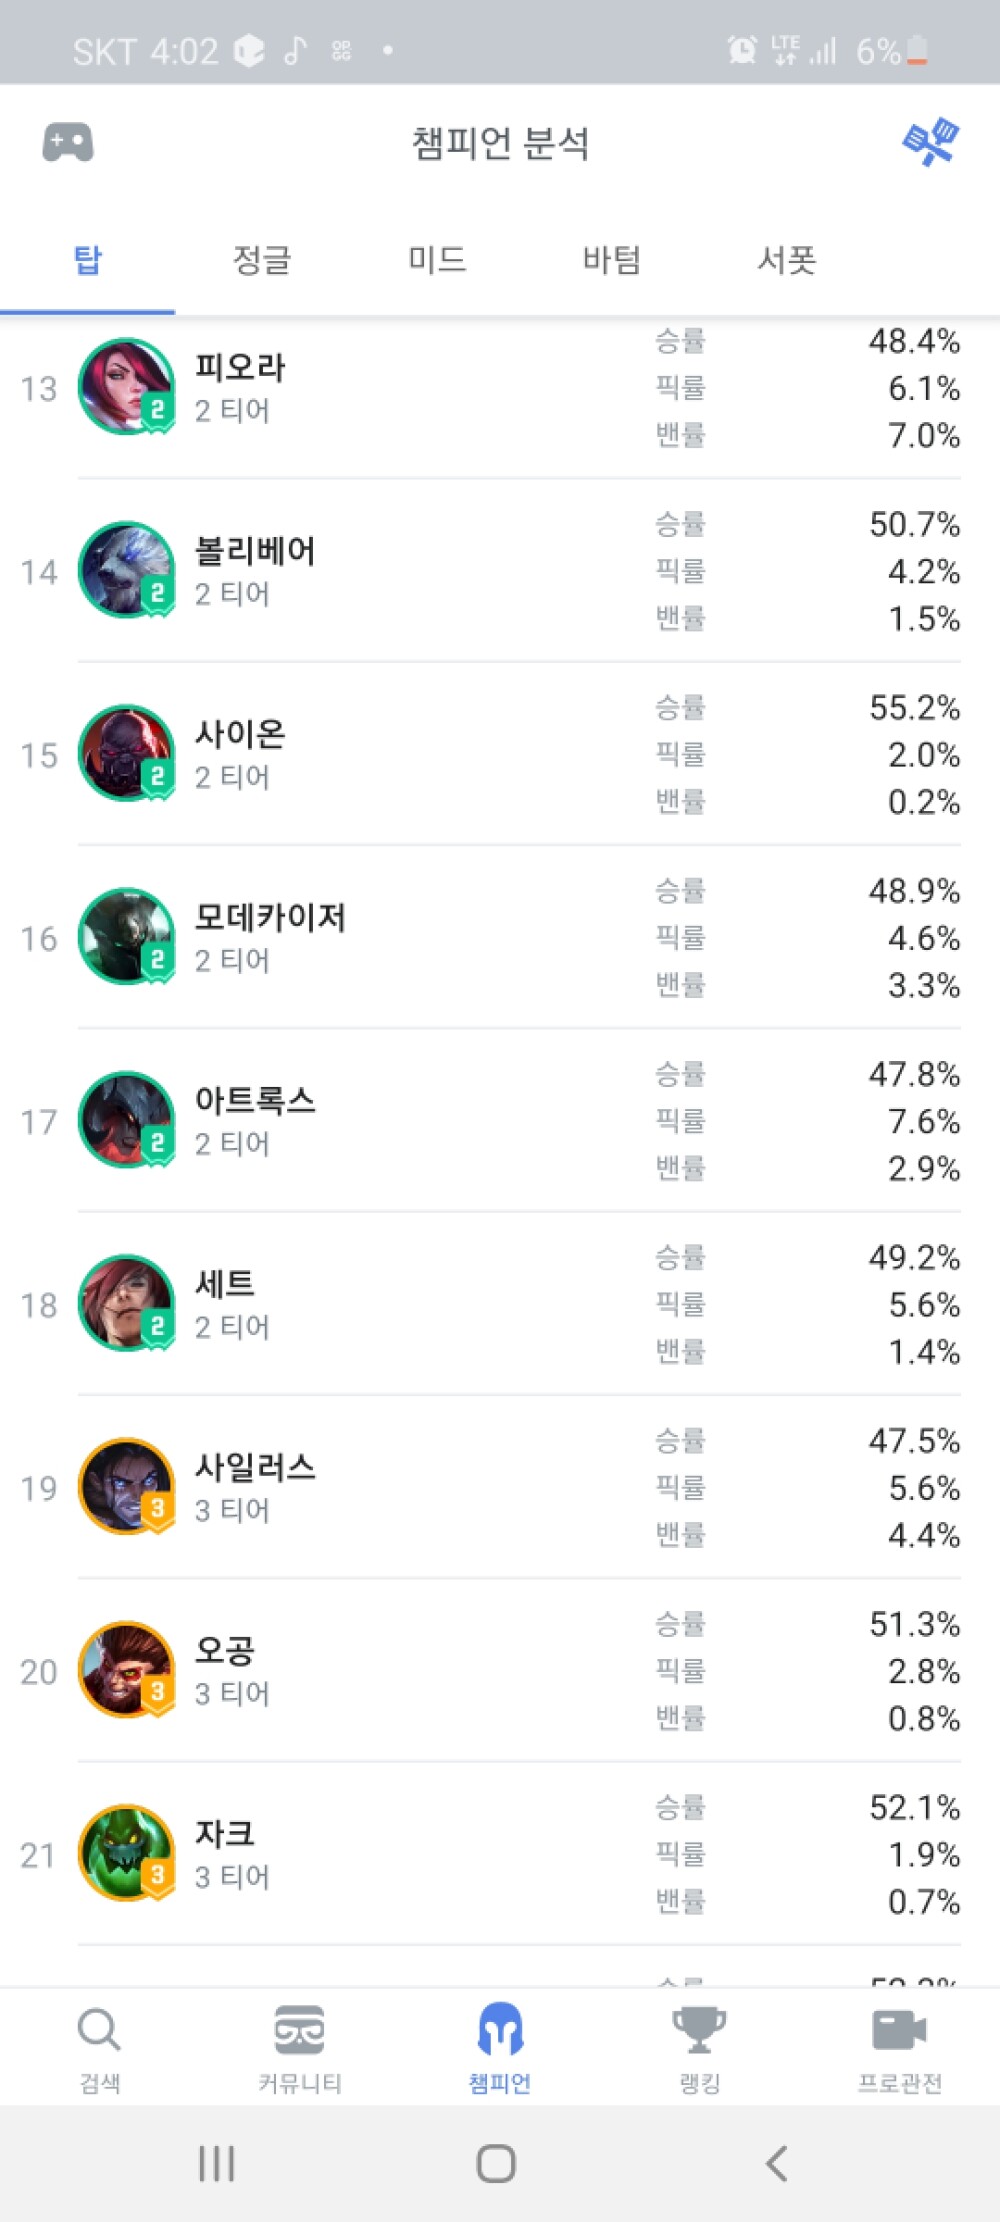Image resolution: width=1000 pixels, height=2222 pixels.
Task: Go to 커뮤니티 community icon
Action: tap(299, 2032)
